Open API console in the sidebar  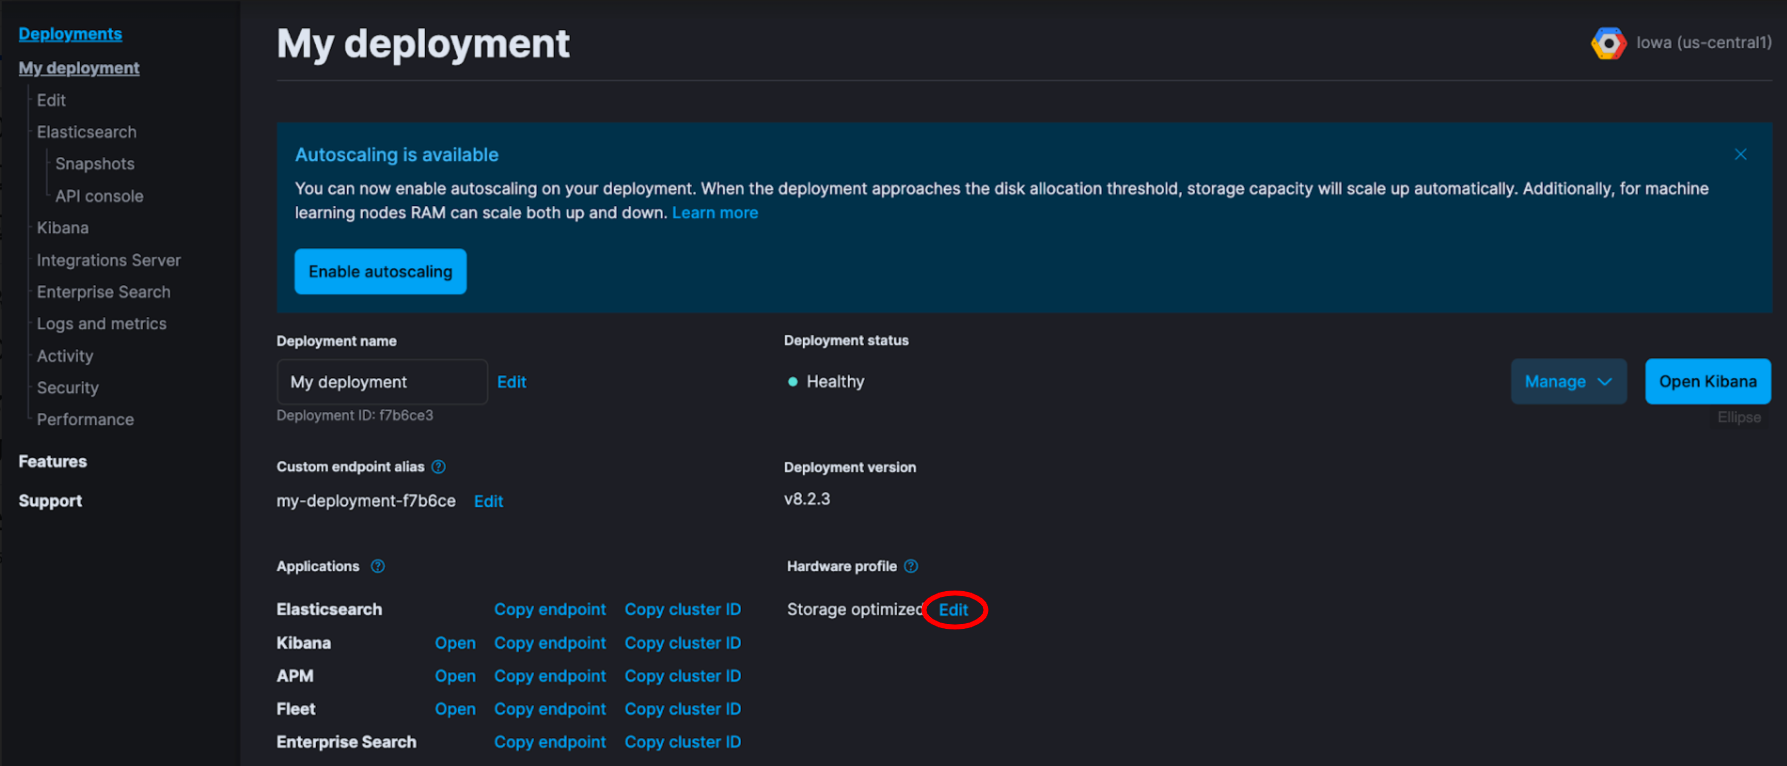tap(99, 196)
